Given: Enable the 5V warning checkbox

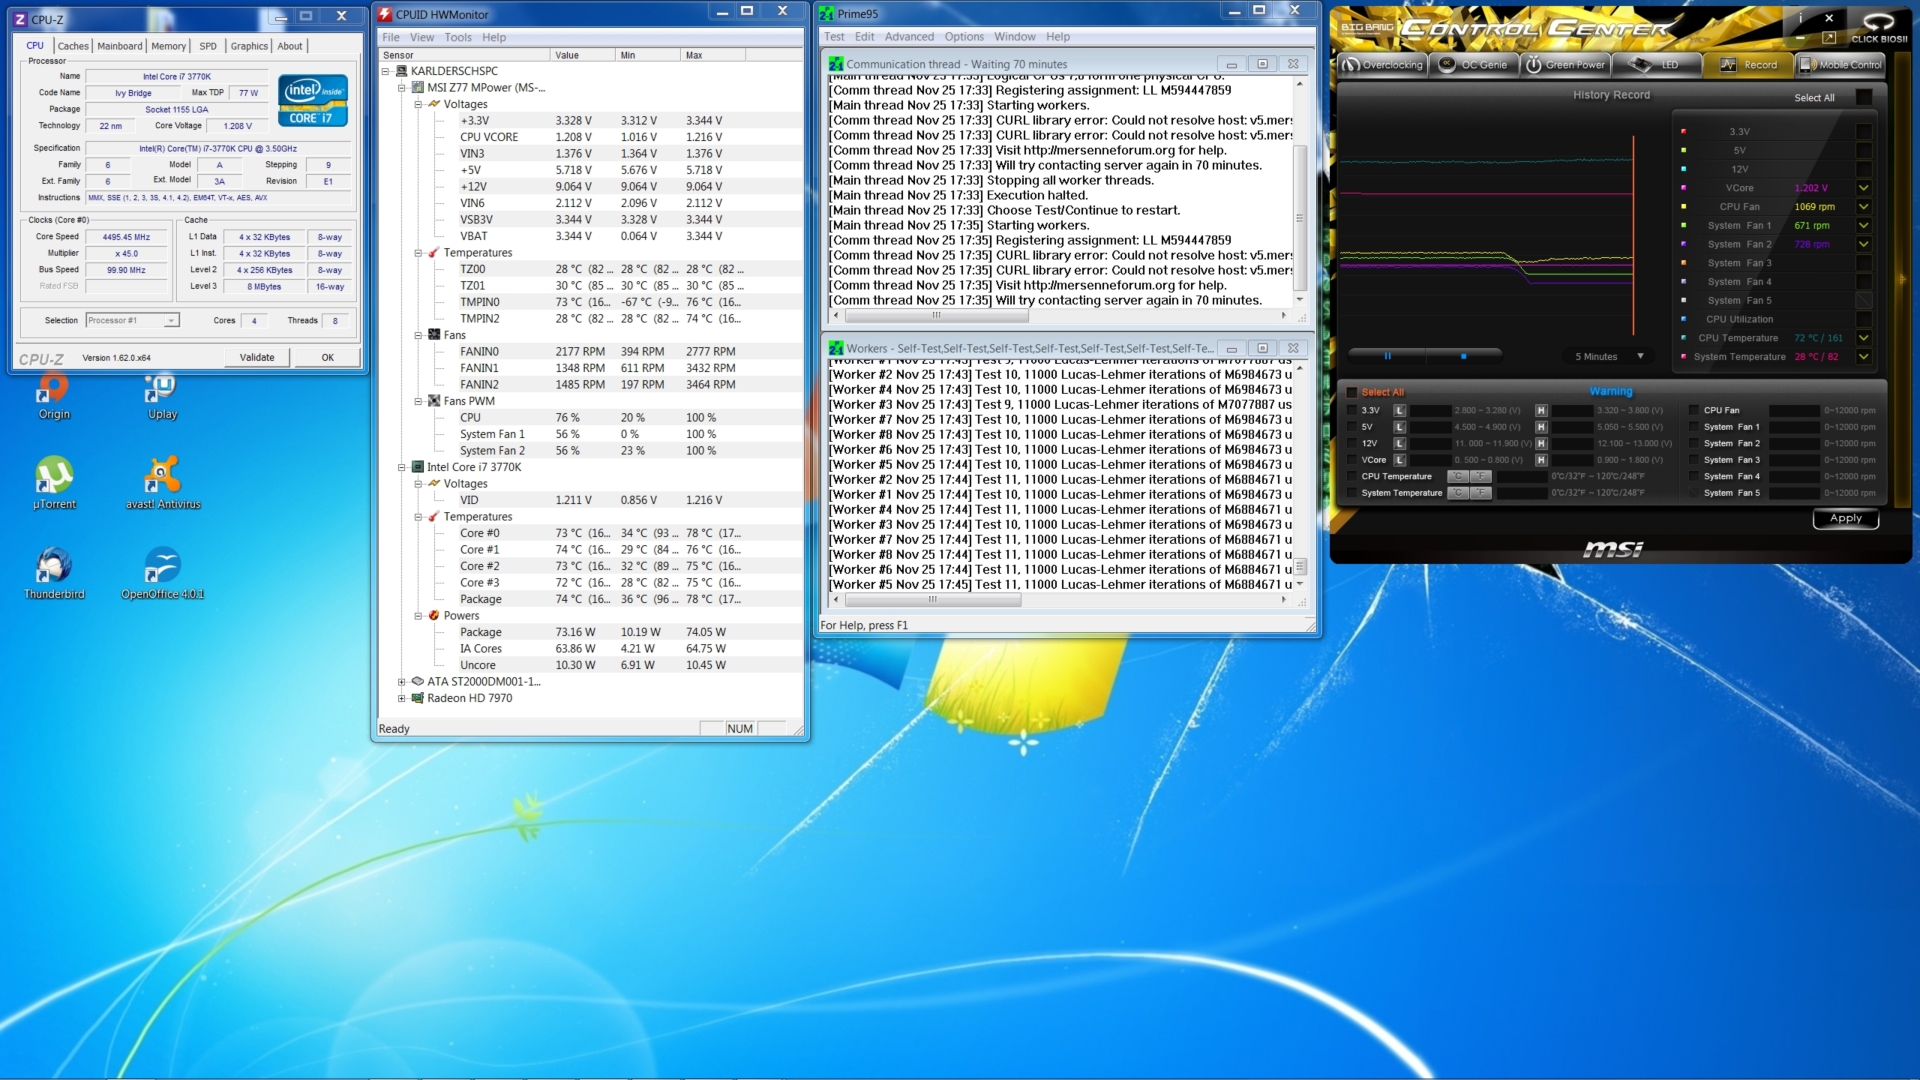Looking at the screenshot, I should point(1352,427).
